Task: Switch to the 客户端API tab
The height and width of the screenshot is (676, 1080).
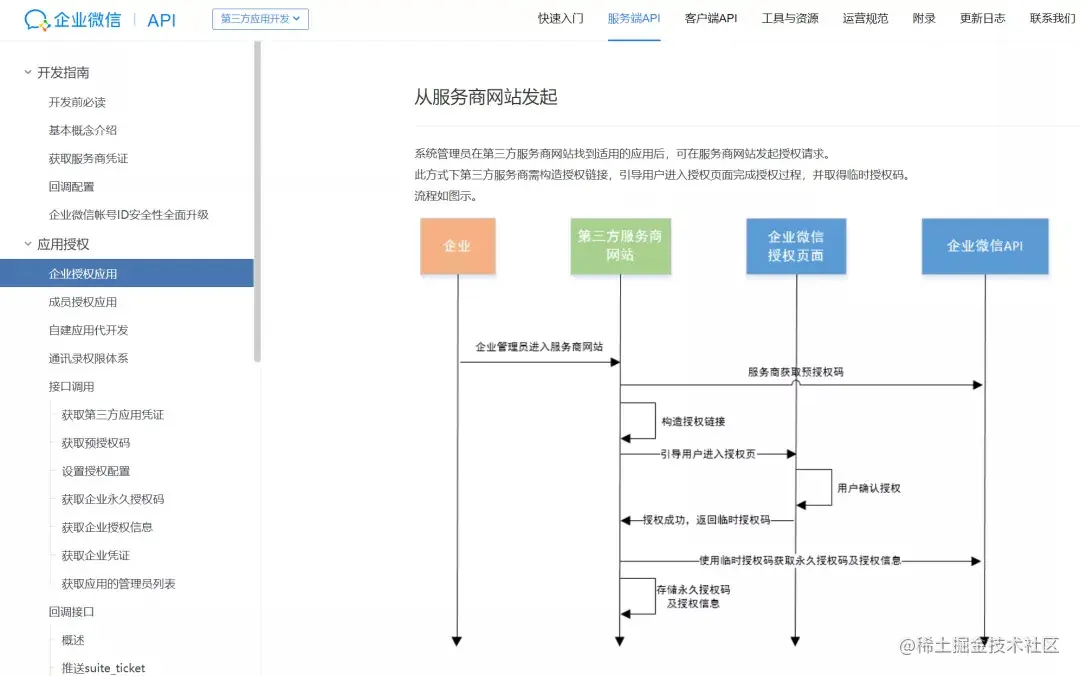Action: pyautogui.click(x=710, y=17)
